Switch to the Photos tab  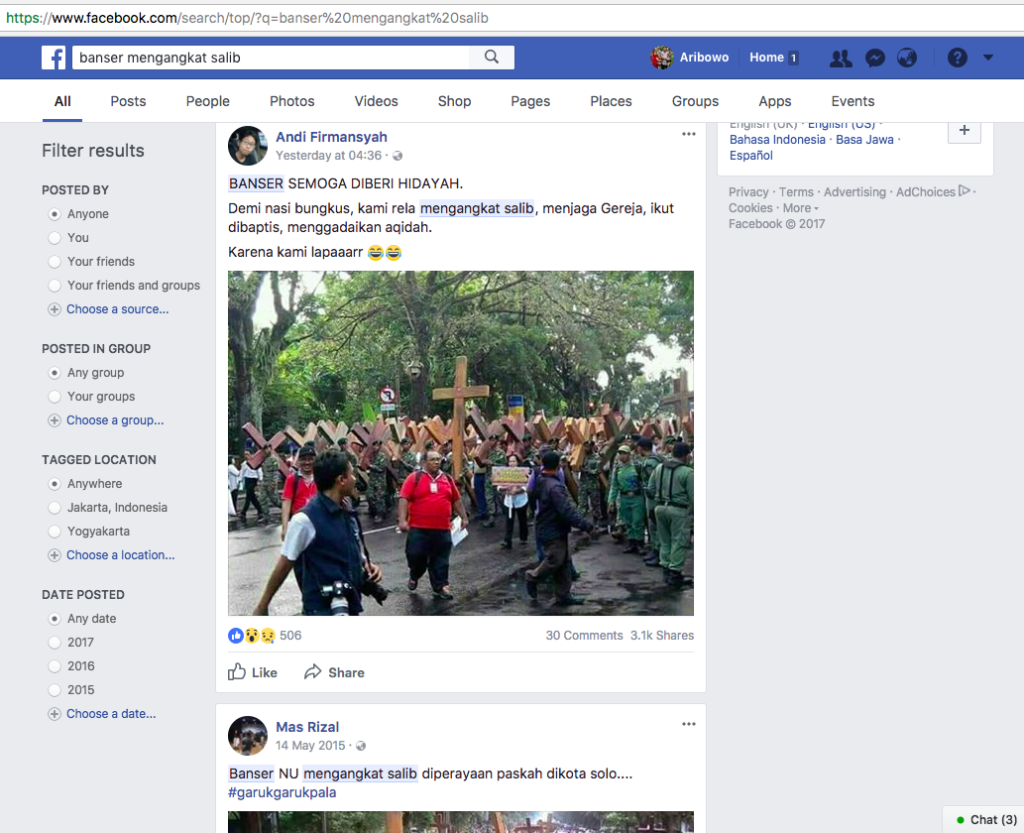[x=292, y=101]
